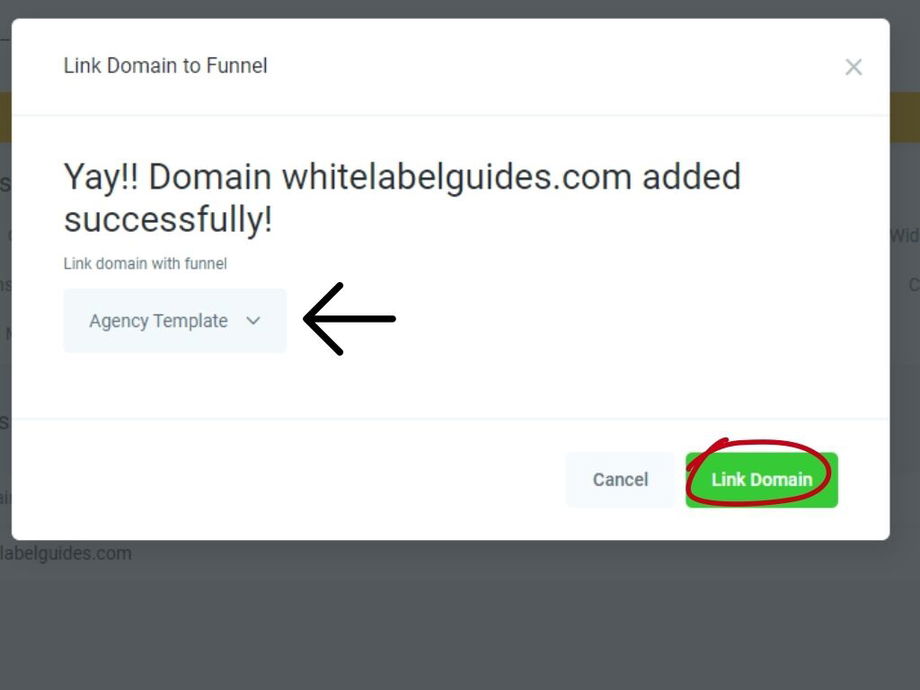This screenshot has height=690, width=920.
Task: Expand the chevron beside Agency Template
Action: (x=253, y=320)
